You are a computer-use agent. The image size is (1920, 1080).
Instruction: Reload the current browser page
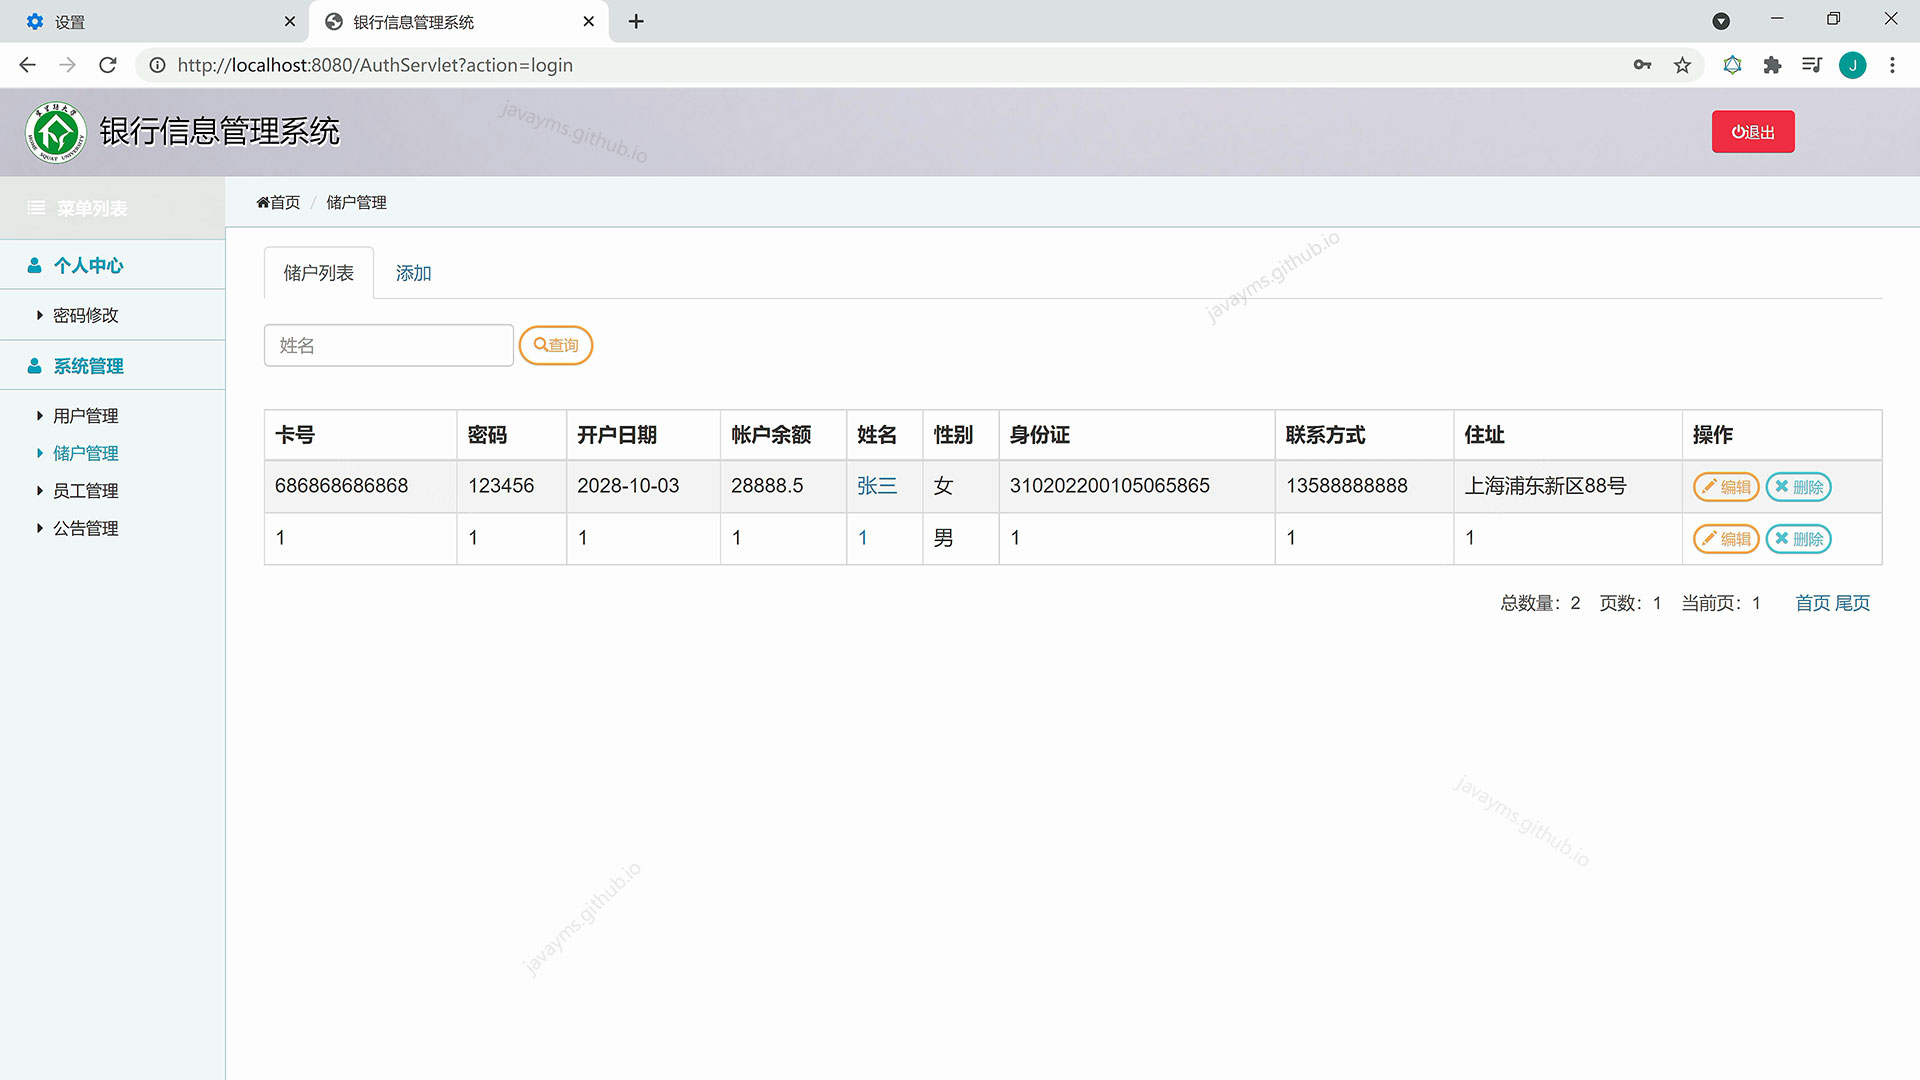[x=108, y=65]
